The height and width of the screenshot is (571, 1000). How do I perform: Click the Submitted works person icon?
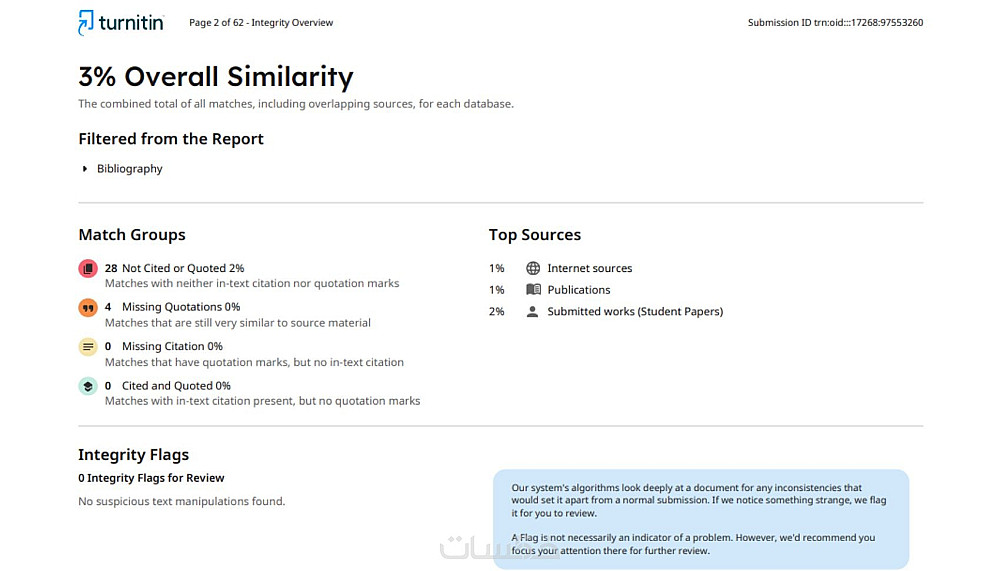[x=533, y=312]
